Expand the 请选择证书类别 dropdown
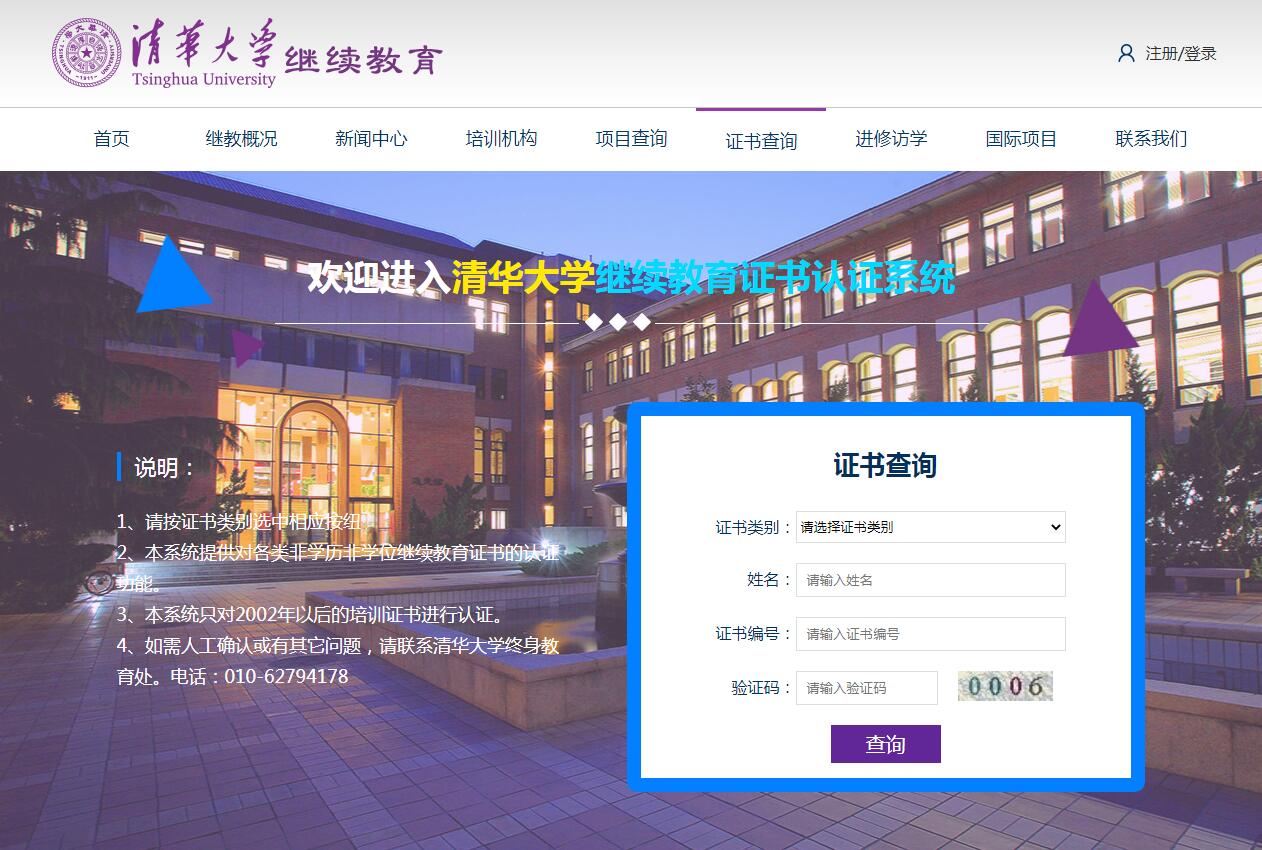Screen dimensions: 1262x850 click(x=931, y=527)
